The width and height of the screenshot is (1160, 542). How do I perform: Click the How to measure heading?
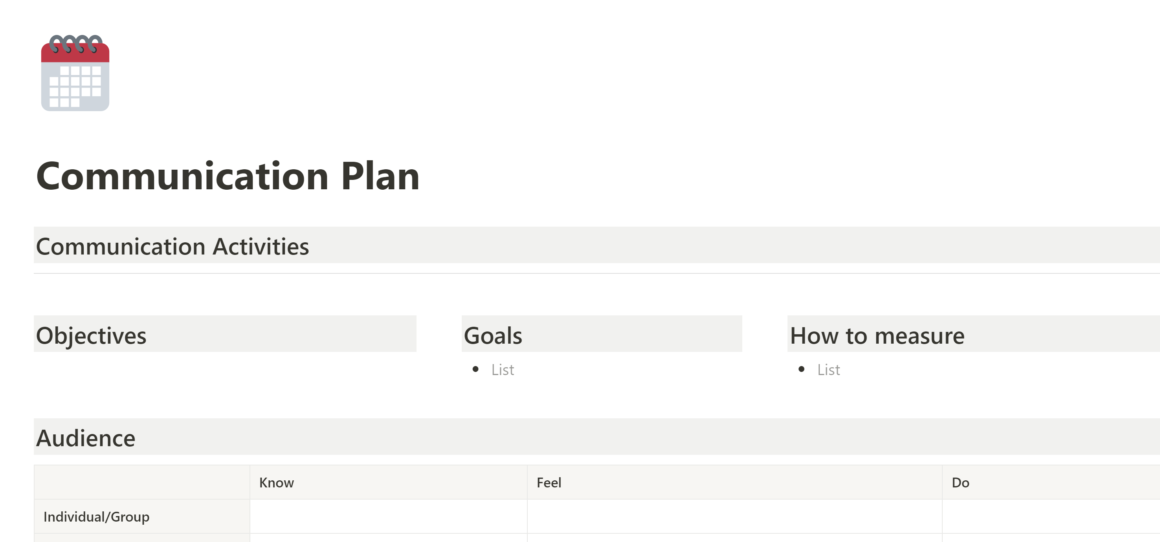(877, 336)
